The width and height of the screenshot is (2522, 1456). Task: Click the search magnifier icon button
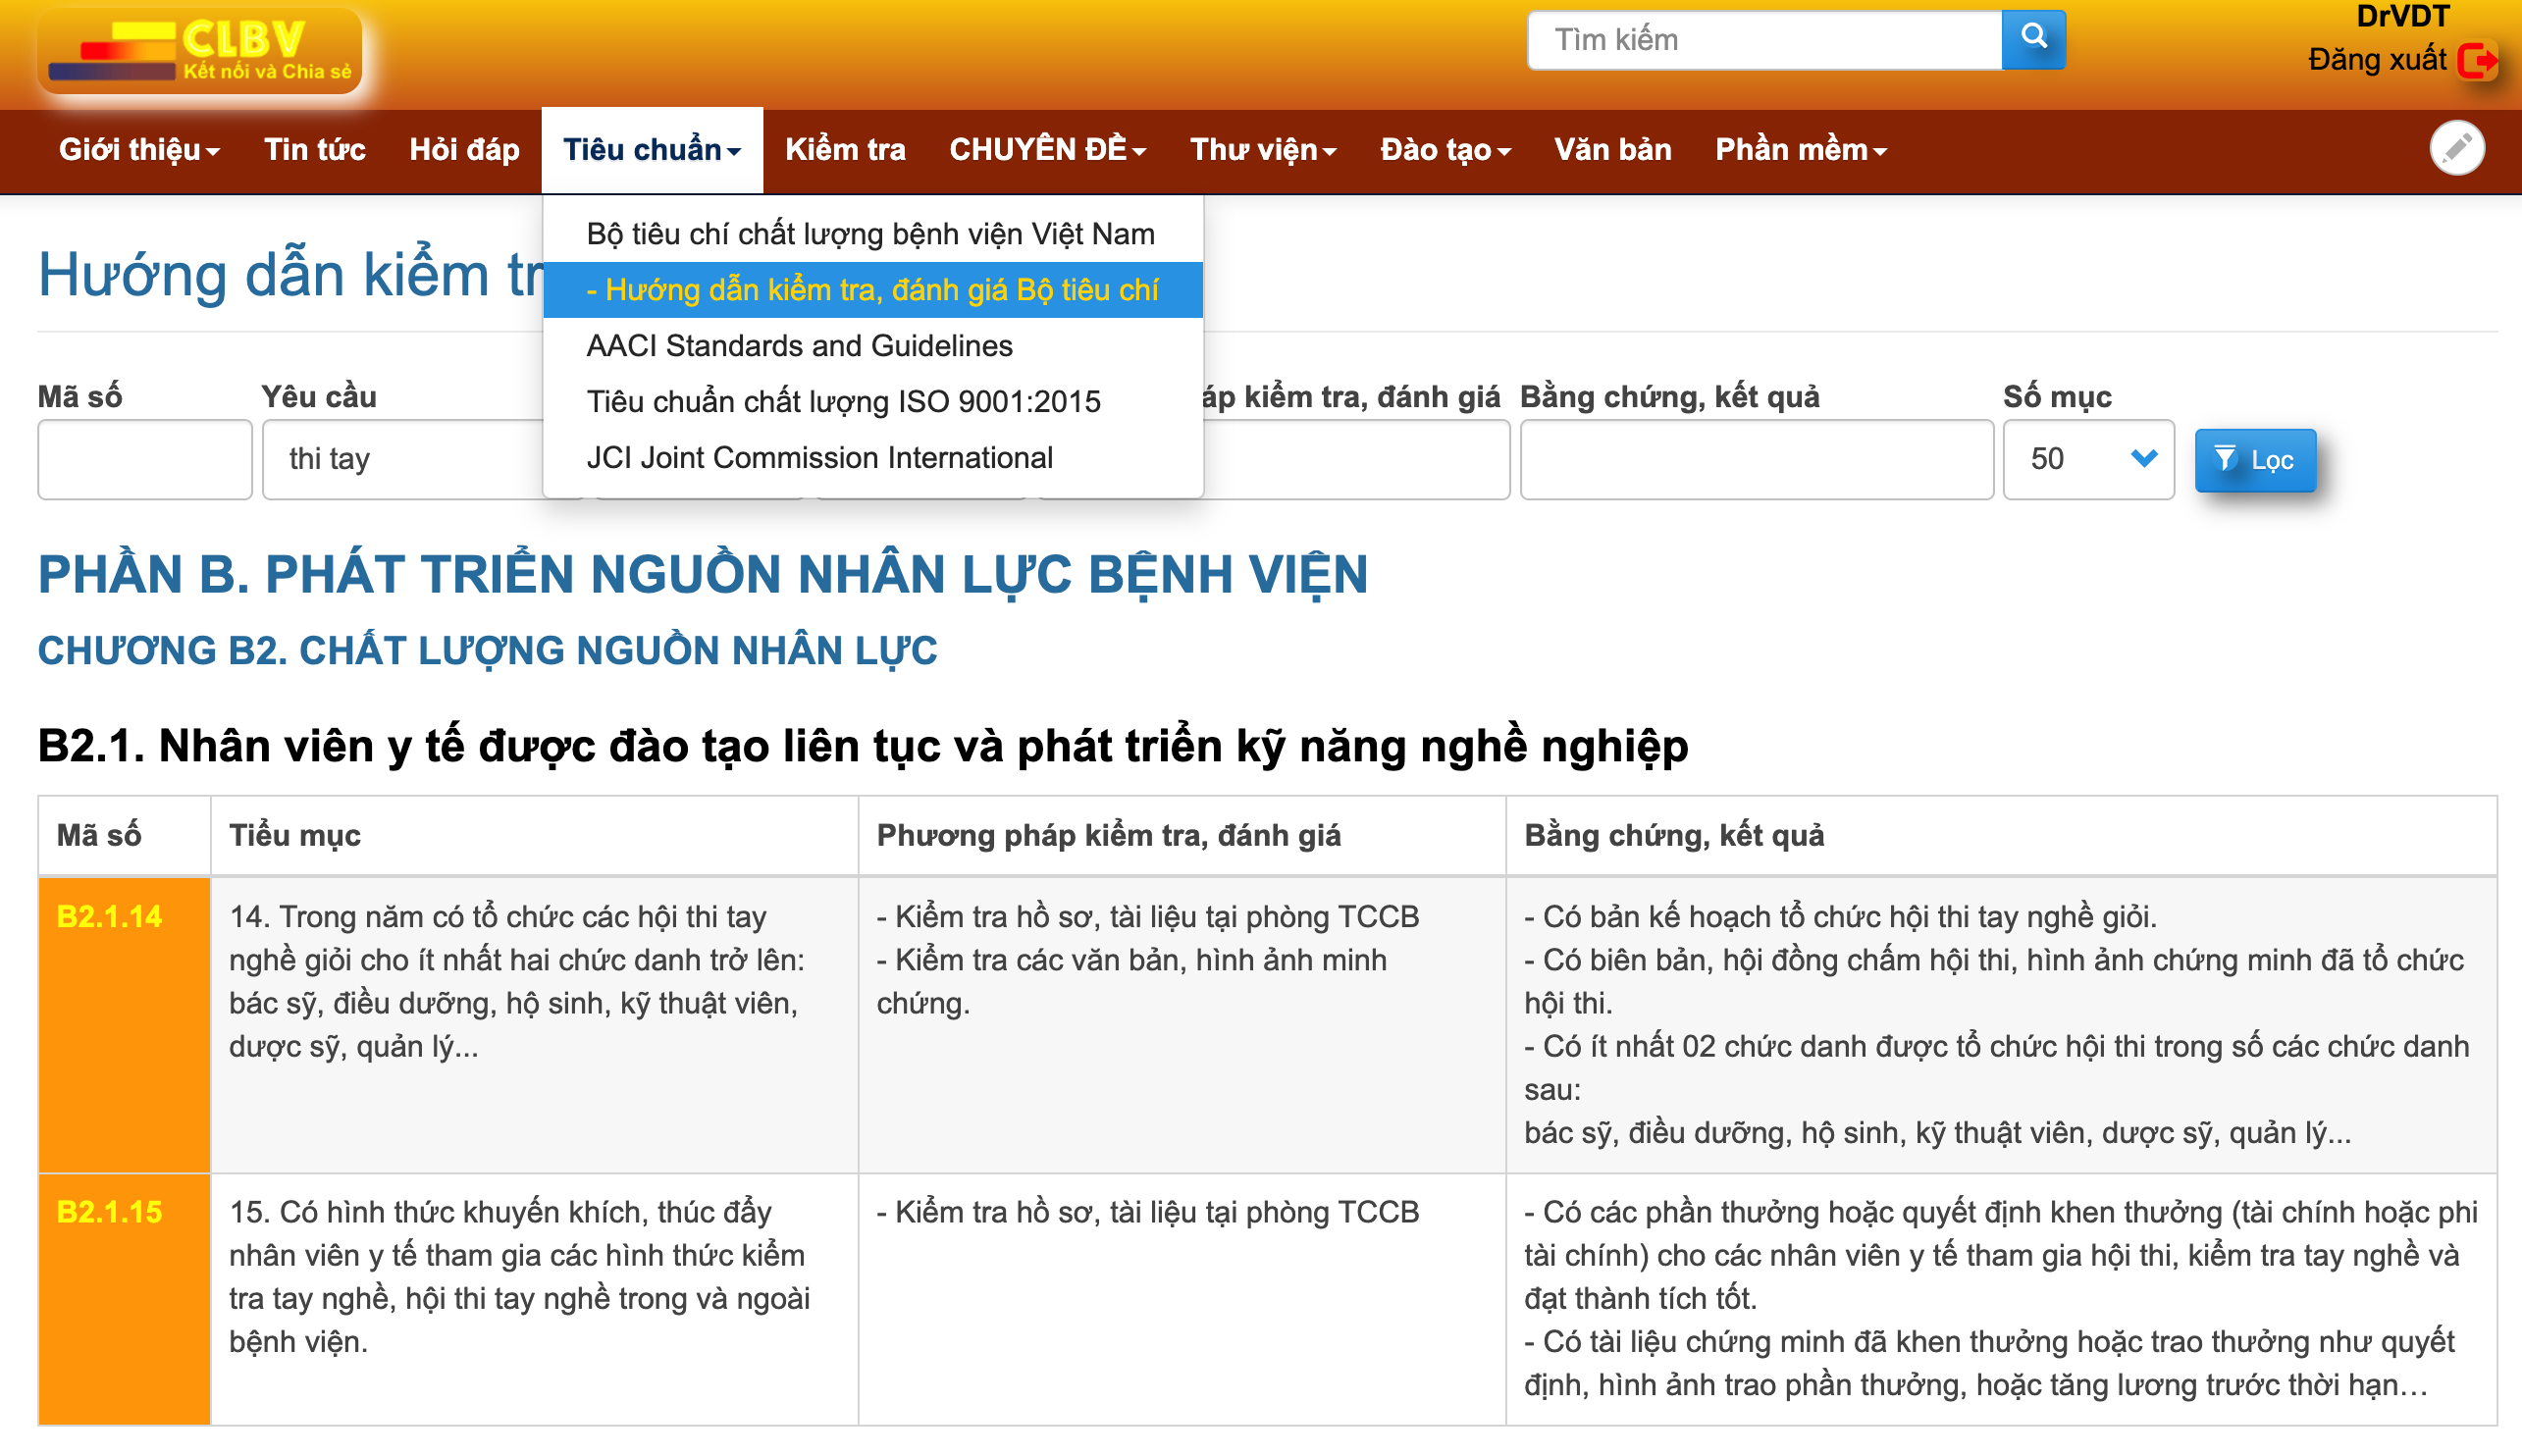(2033, 39)
